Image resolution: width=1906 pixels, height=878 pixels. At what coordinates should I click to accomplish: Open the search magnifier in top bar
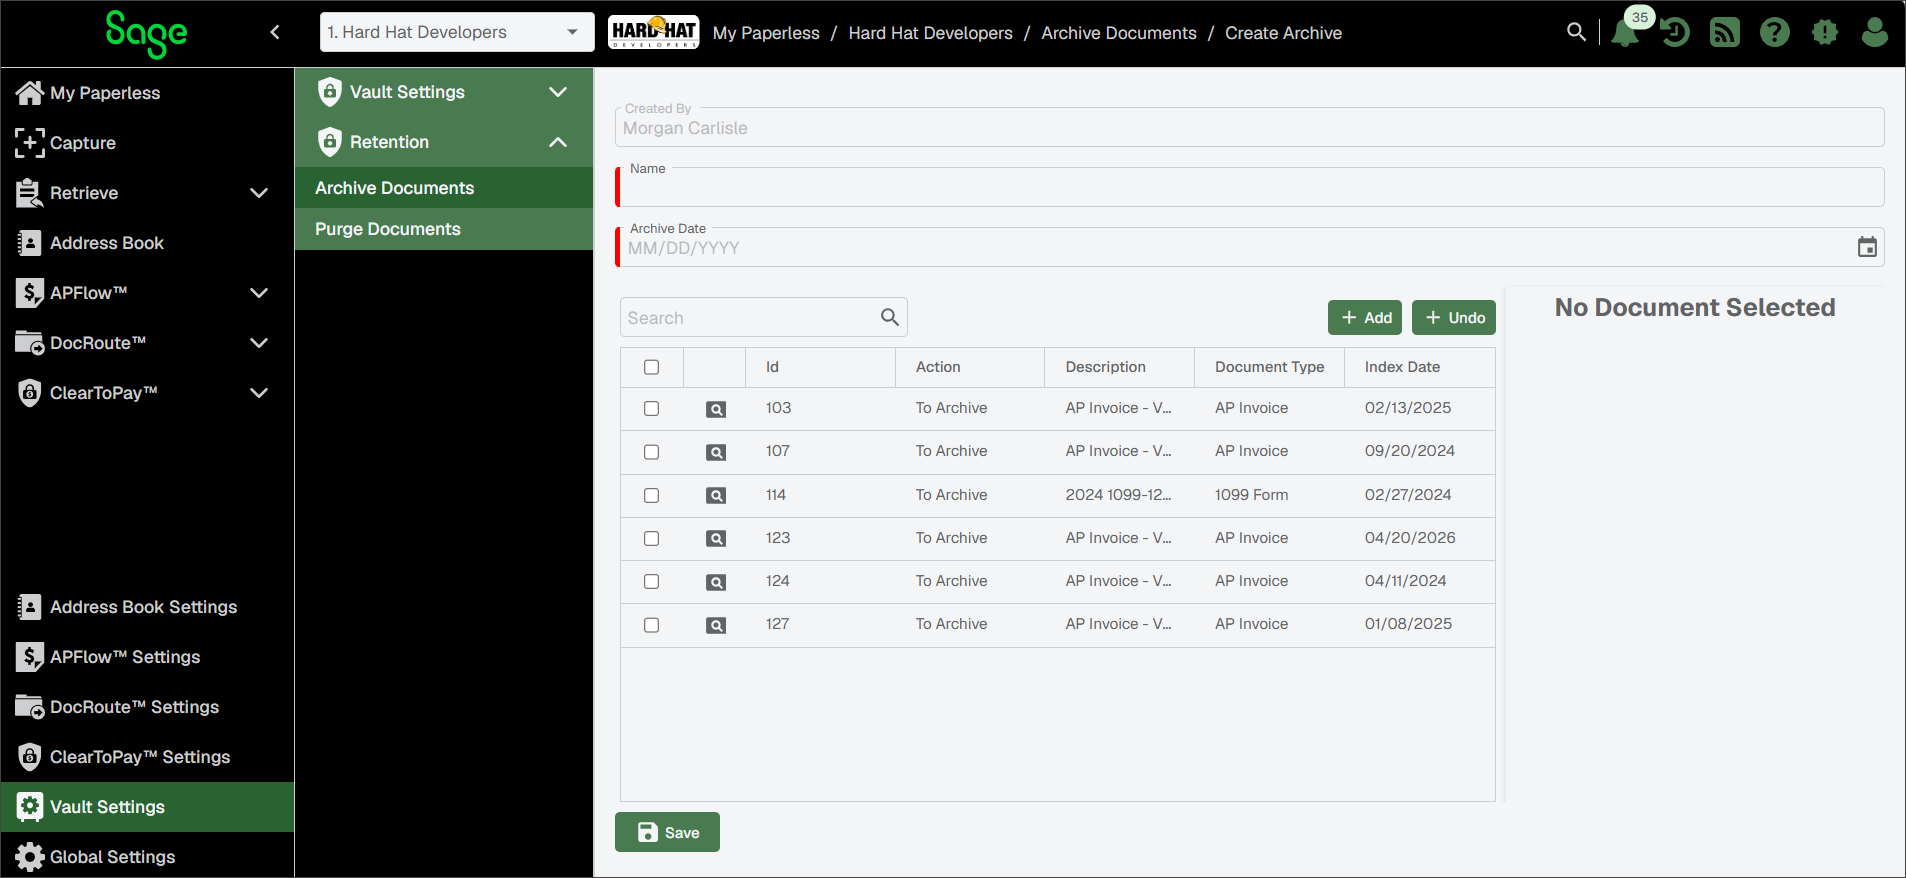click(1576, 32)
